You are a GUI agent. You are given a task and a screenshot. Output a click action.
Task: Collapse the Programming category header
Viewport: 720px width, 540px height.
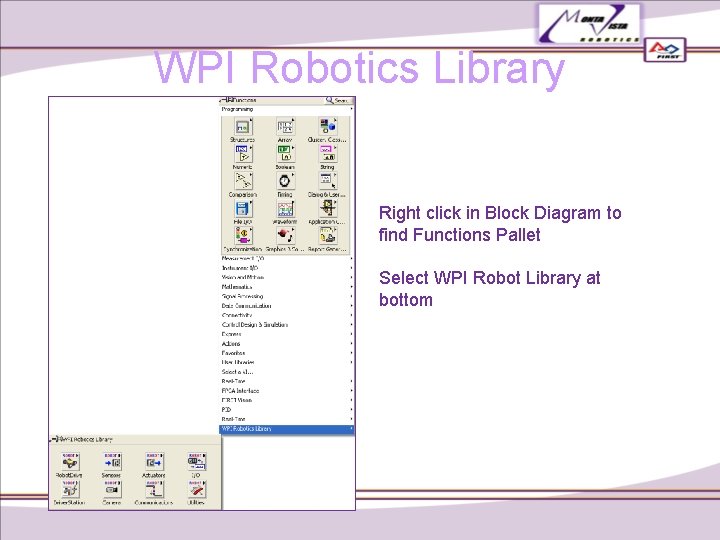287,109
